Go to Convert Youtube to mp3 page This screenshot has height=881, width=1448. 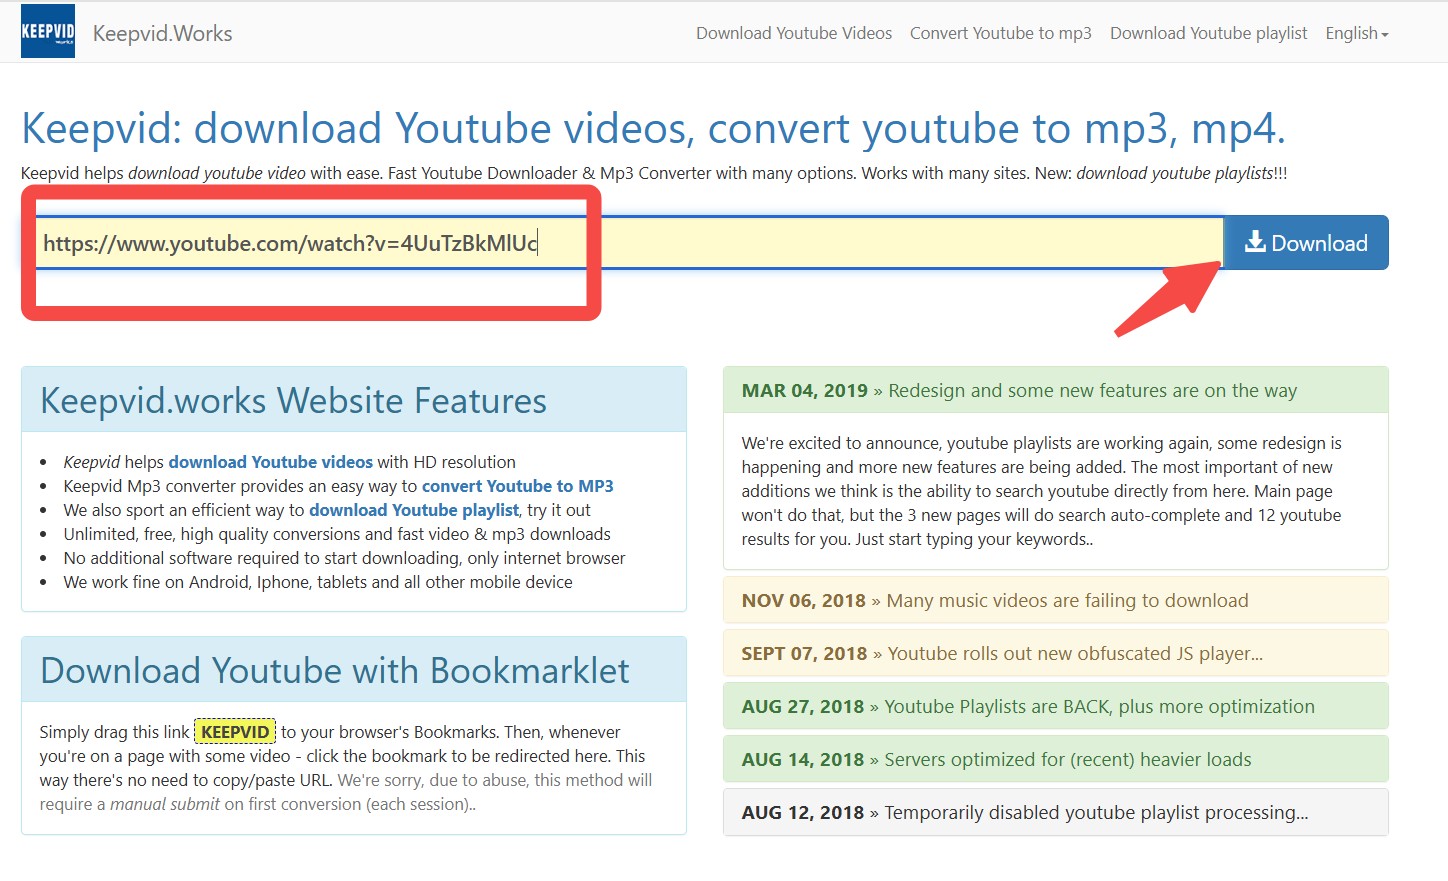pyautogui.click(x=1001, y=33)
